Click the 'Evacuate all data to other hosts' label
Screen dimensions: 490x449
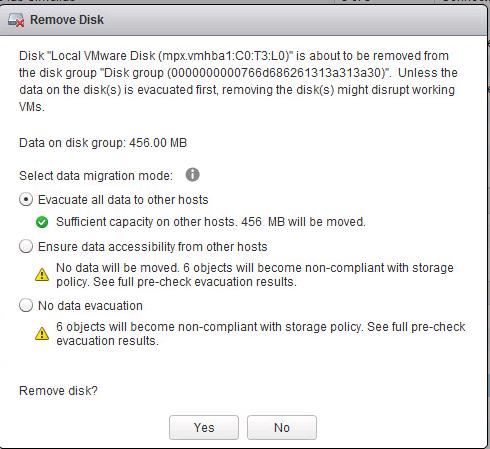[x=123, y=200]
